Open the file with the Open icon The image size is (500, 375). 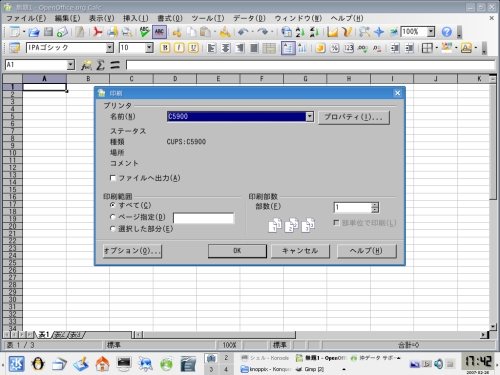[x=34, y=32]
